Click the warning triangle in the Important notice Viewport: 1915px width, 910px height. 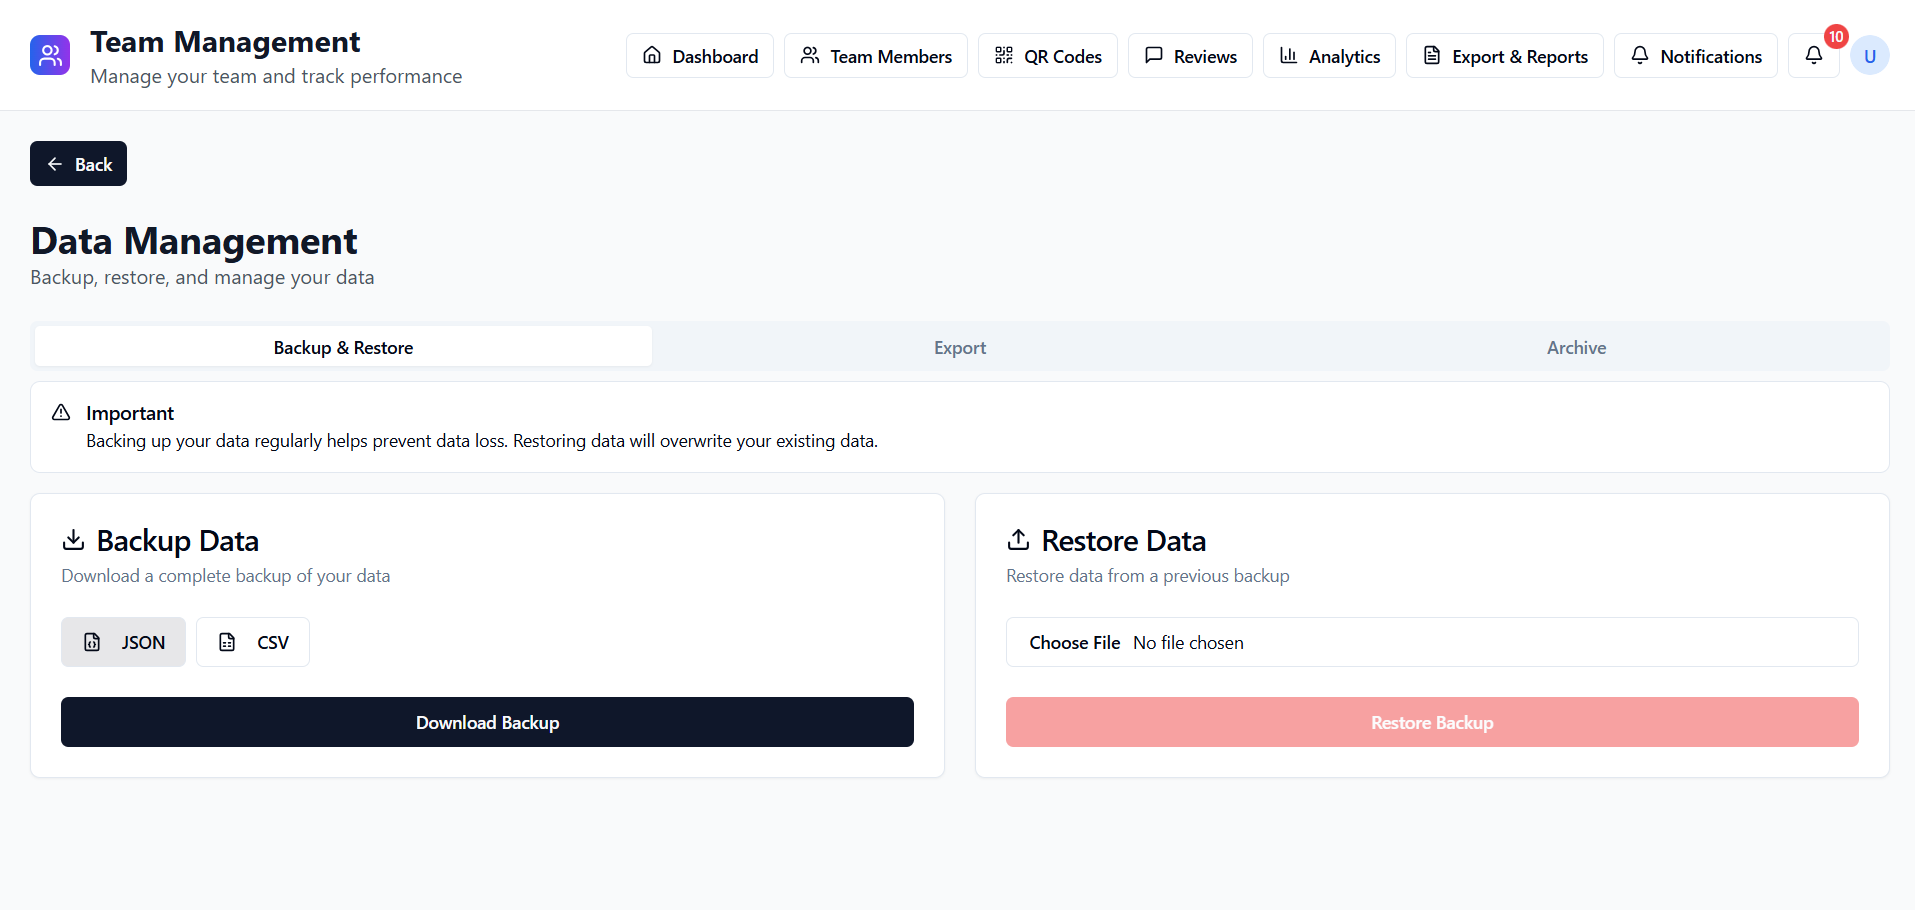[60, 412]
